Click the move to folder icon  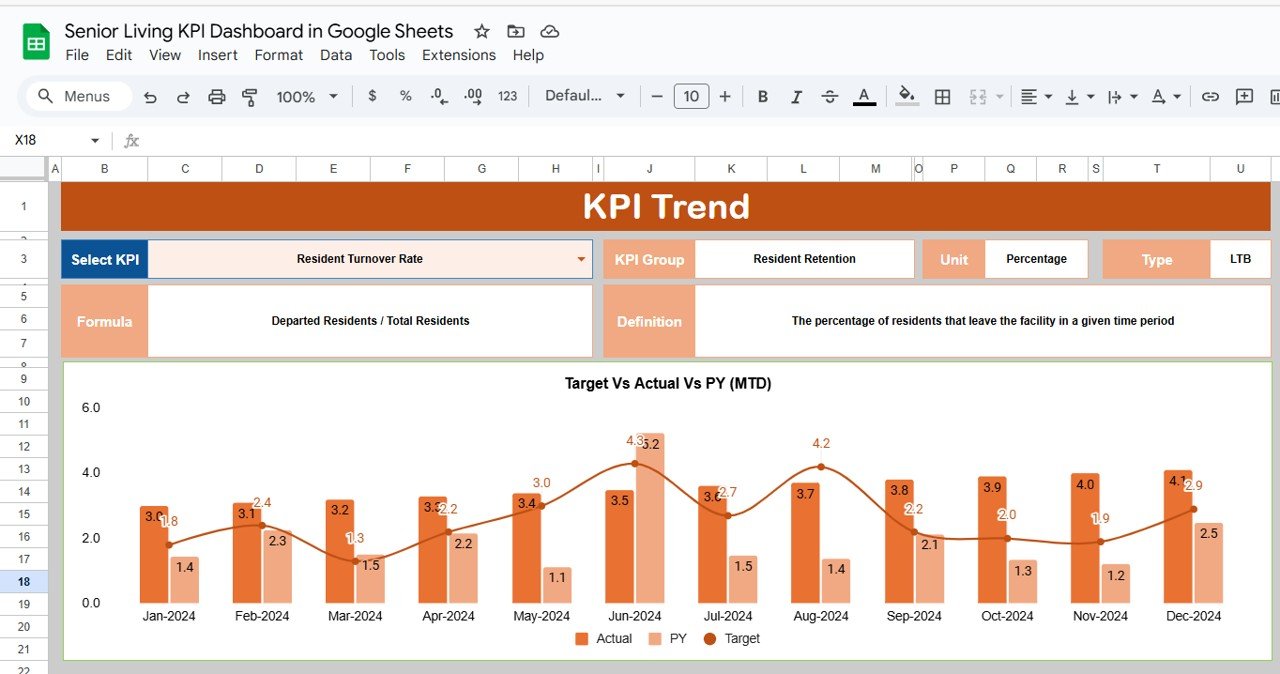click(x=515, y=32)
